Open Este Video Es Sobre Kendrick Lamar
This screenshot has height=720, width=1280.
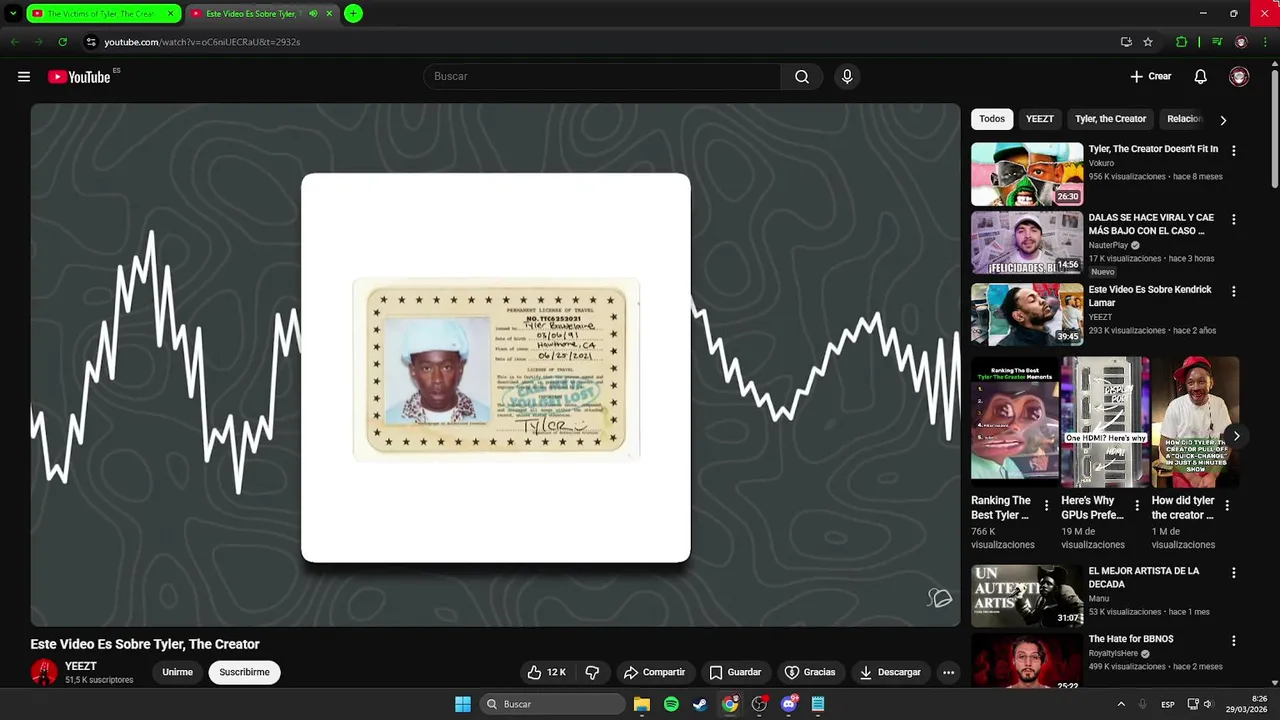[x=1027, y=314]
